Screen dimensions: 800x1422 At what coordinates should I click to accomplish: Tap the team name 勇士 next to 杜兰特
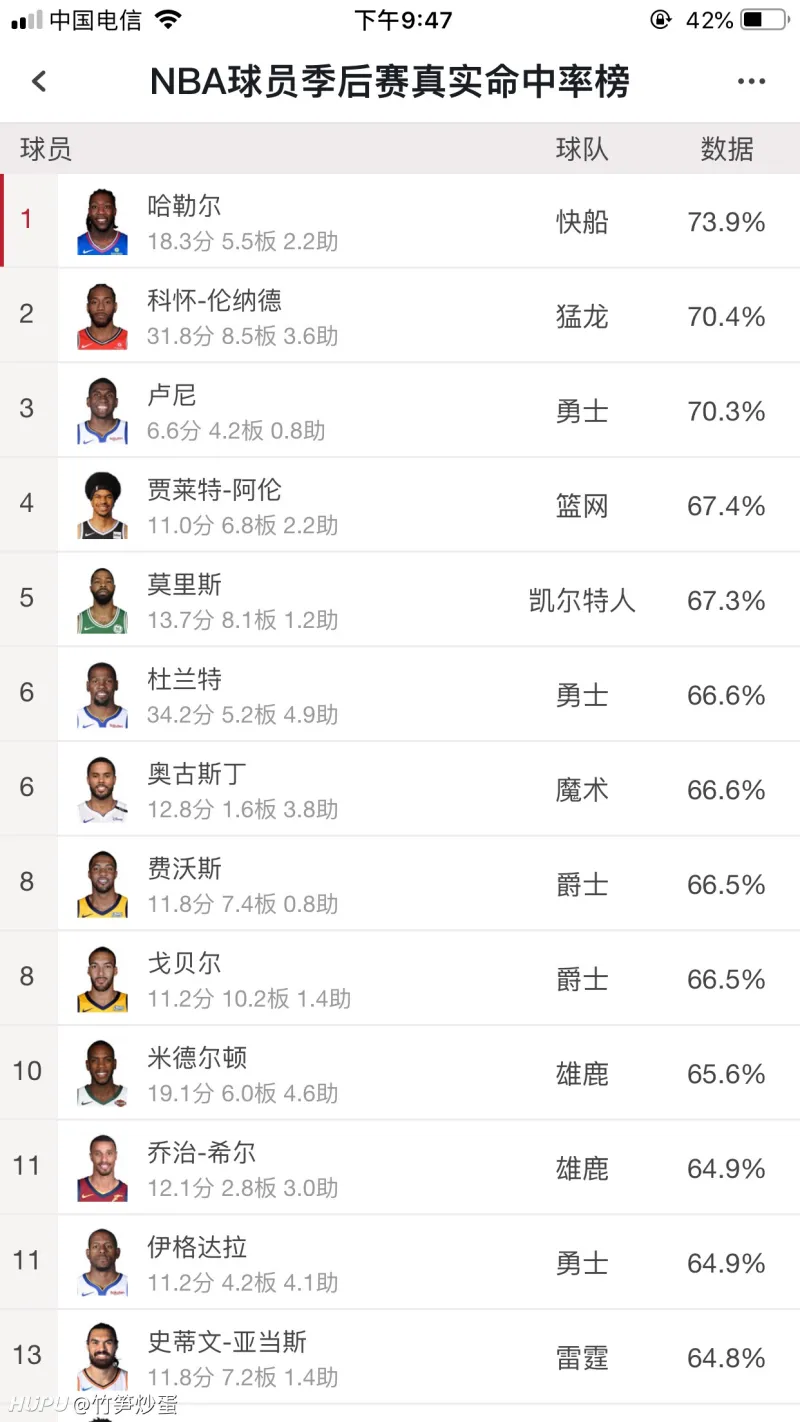[581, 694]
